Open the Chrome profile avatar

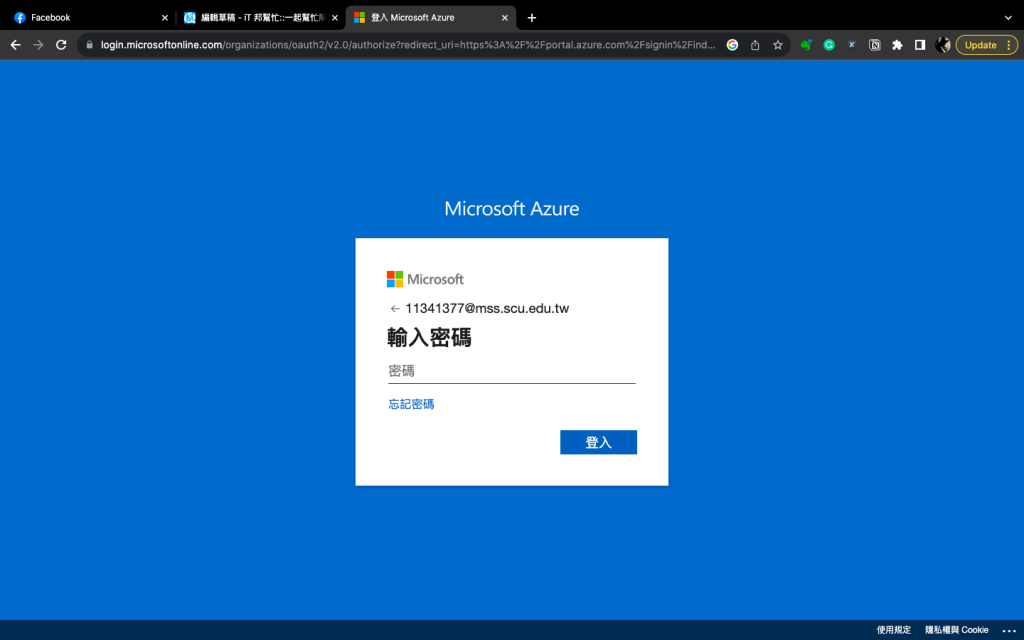click(942, 45)
